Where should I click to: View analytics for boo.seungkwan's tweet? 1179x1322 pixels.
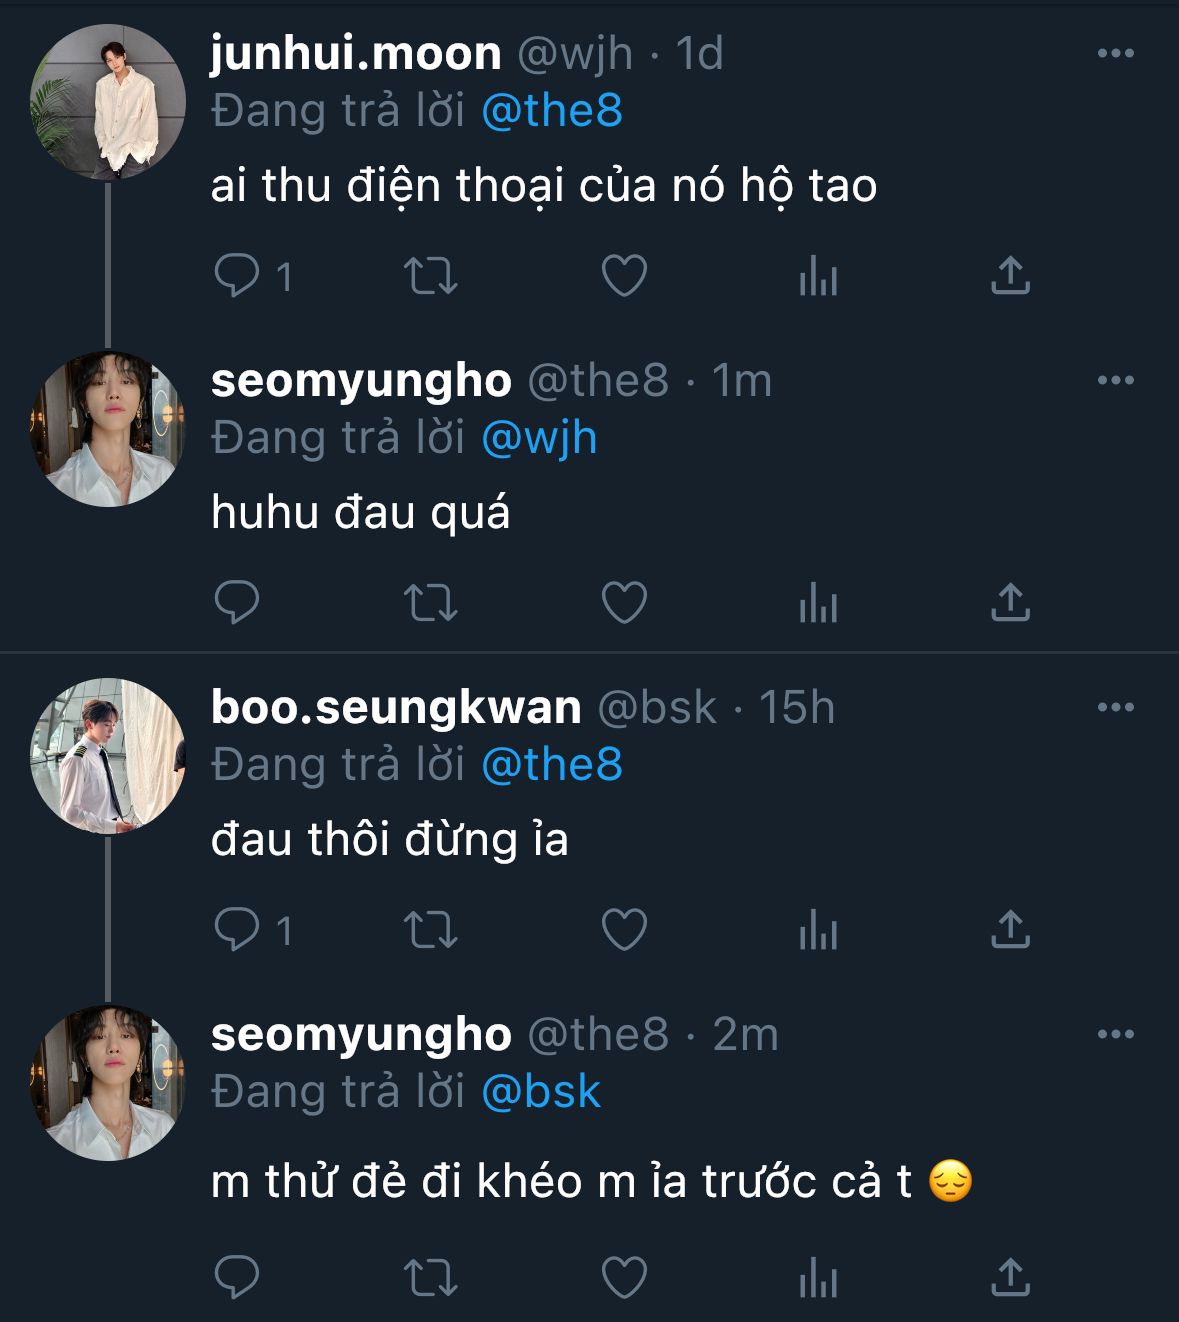tap(818, 930)
